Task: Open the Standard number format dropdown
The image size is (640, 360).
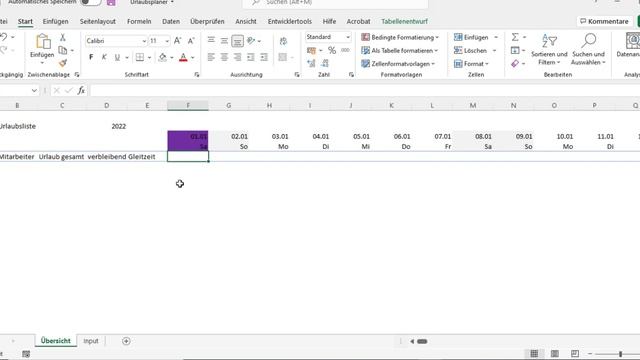Action: pos(348,37)
